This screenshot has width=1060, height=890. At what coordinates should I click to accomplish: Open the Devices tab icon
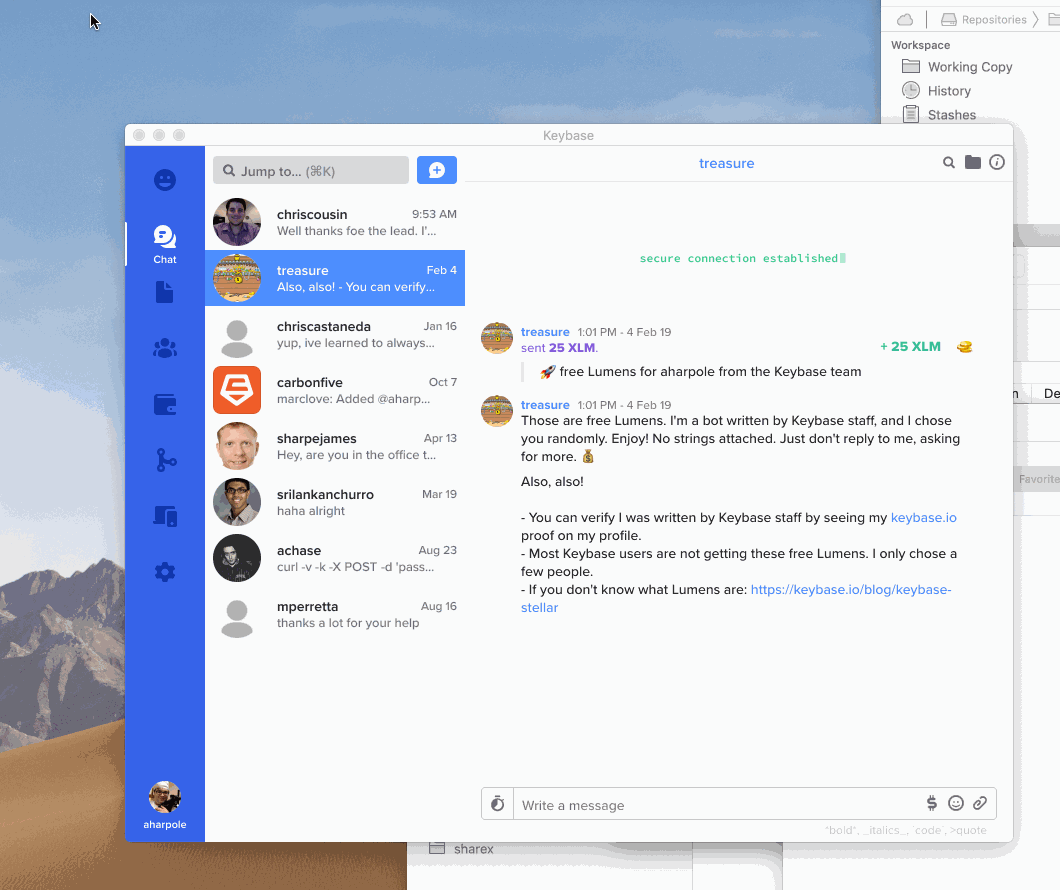(x=165, y=516)
